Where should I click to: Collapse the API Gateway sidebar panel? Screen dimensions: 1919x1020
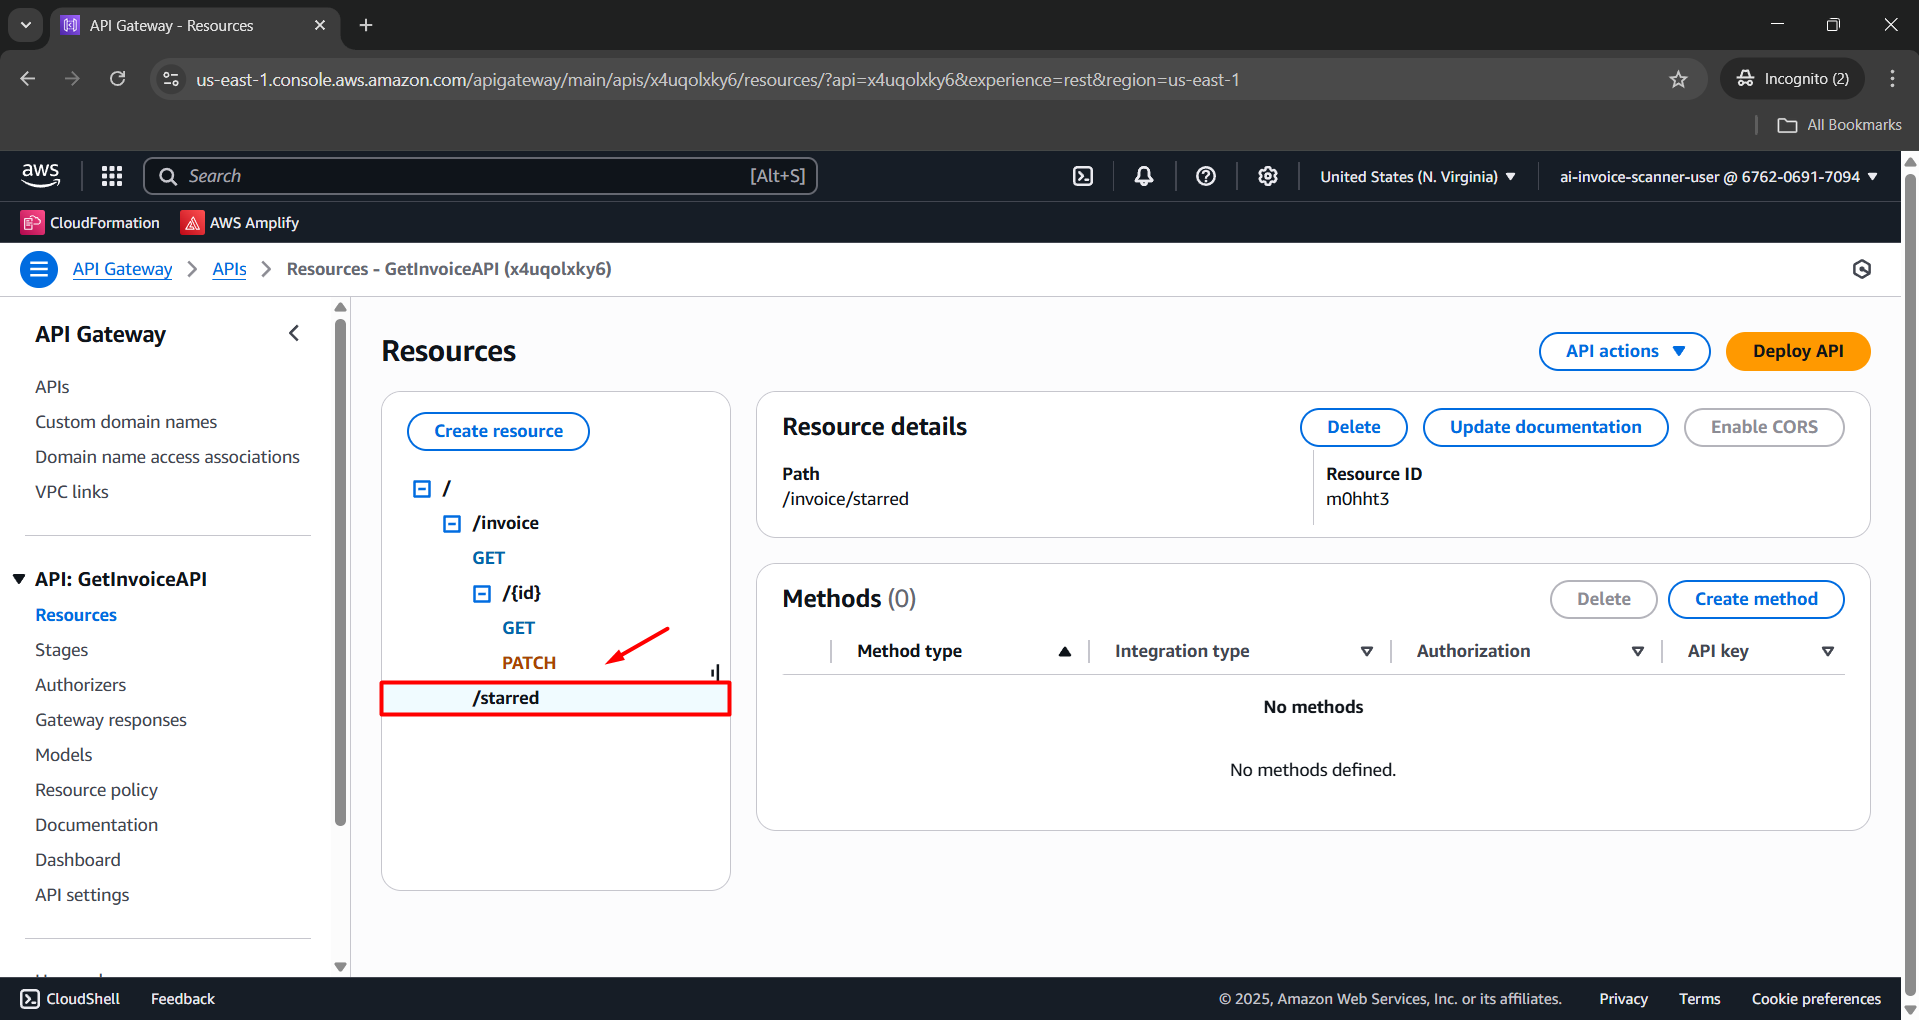(x=293, y=333)
